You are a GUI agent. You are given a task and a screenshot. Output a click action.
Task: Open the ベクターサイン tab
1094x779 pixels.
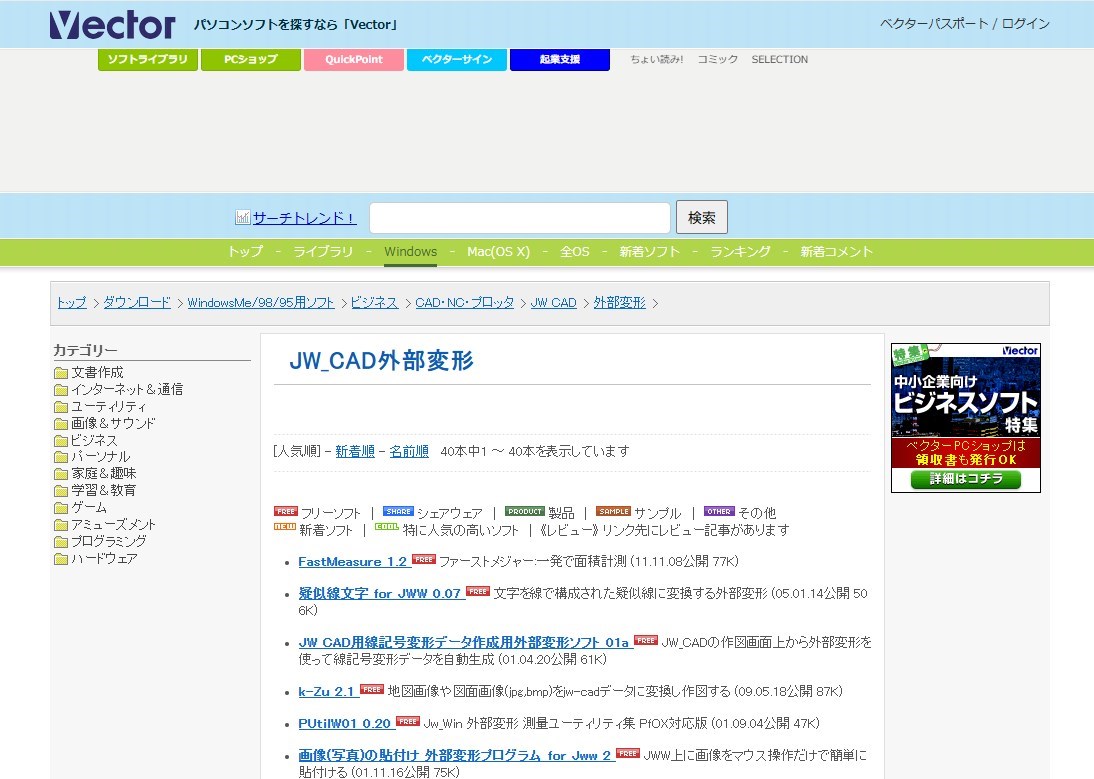click(x=457, y=59)
